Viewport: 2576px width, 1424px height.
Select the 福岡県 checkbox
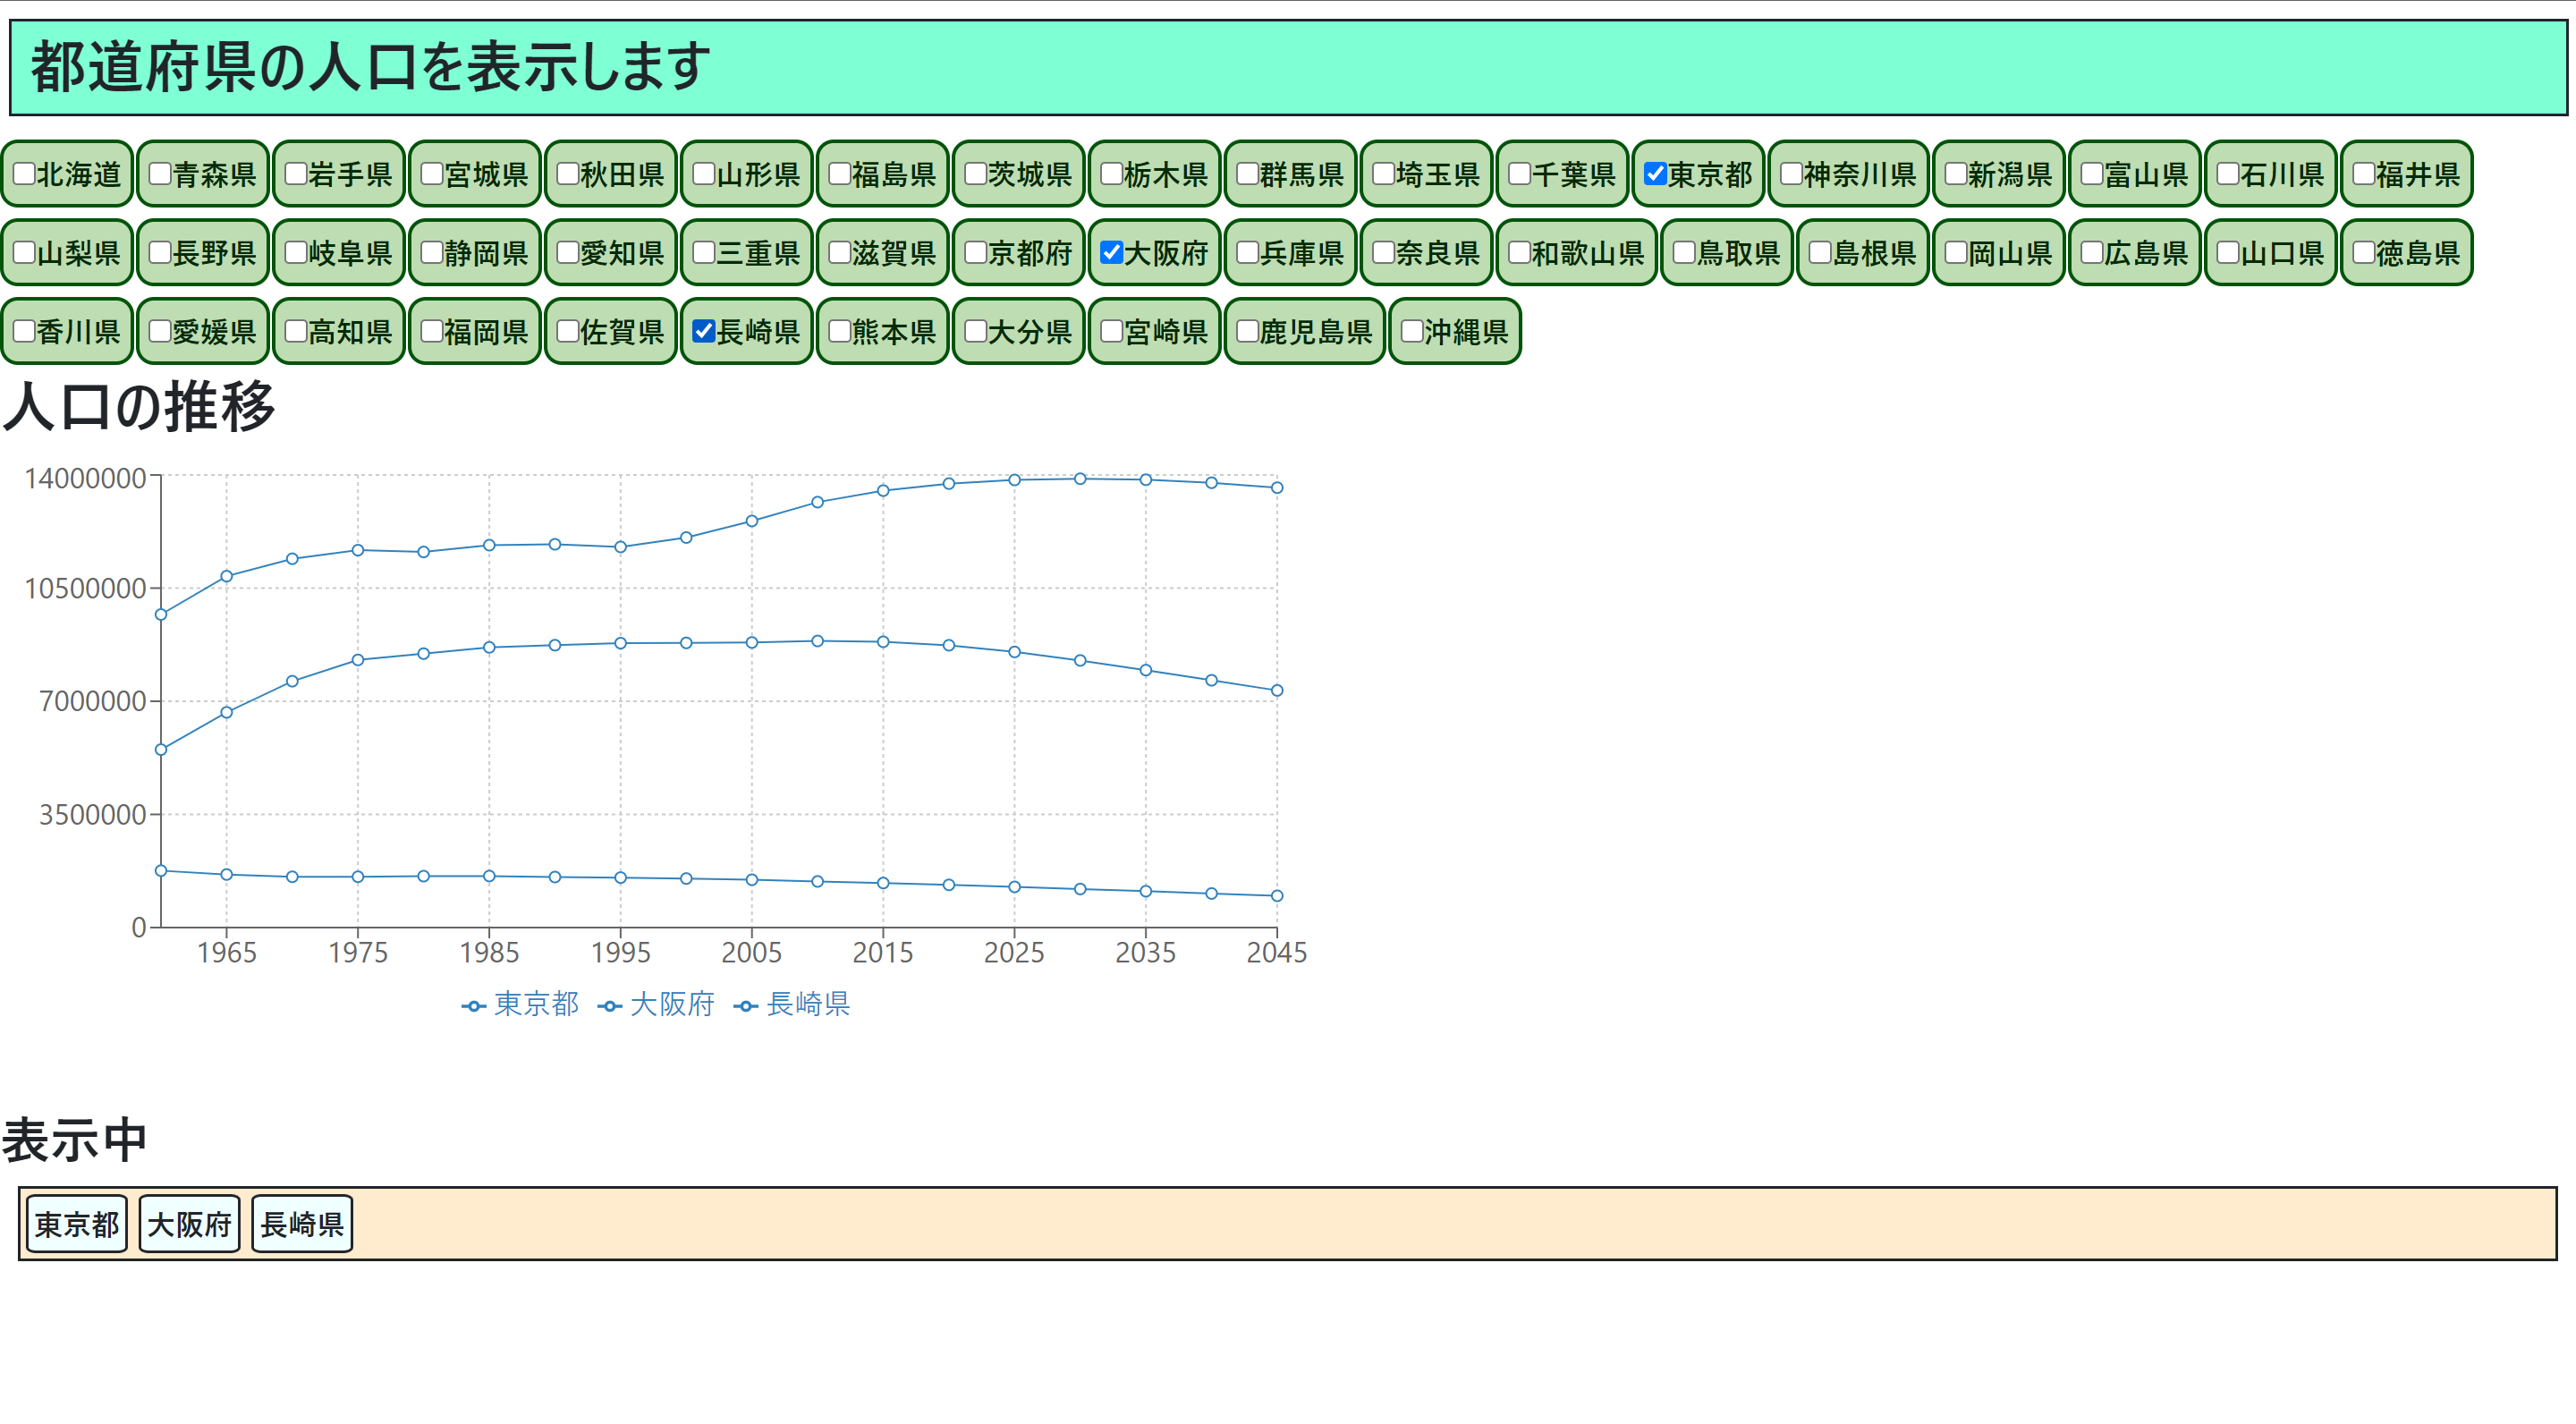click(433, 331)
